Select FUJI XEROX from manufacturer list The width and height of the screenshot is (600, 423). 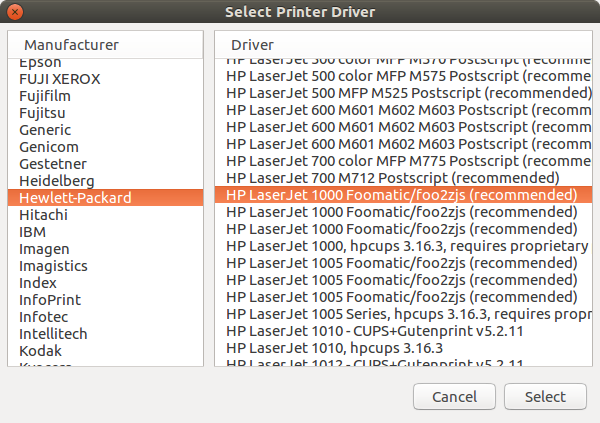(56, 79)
